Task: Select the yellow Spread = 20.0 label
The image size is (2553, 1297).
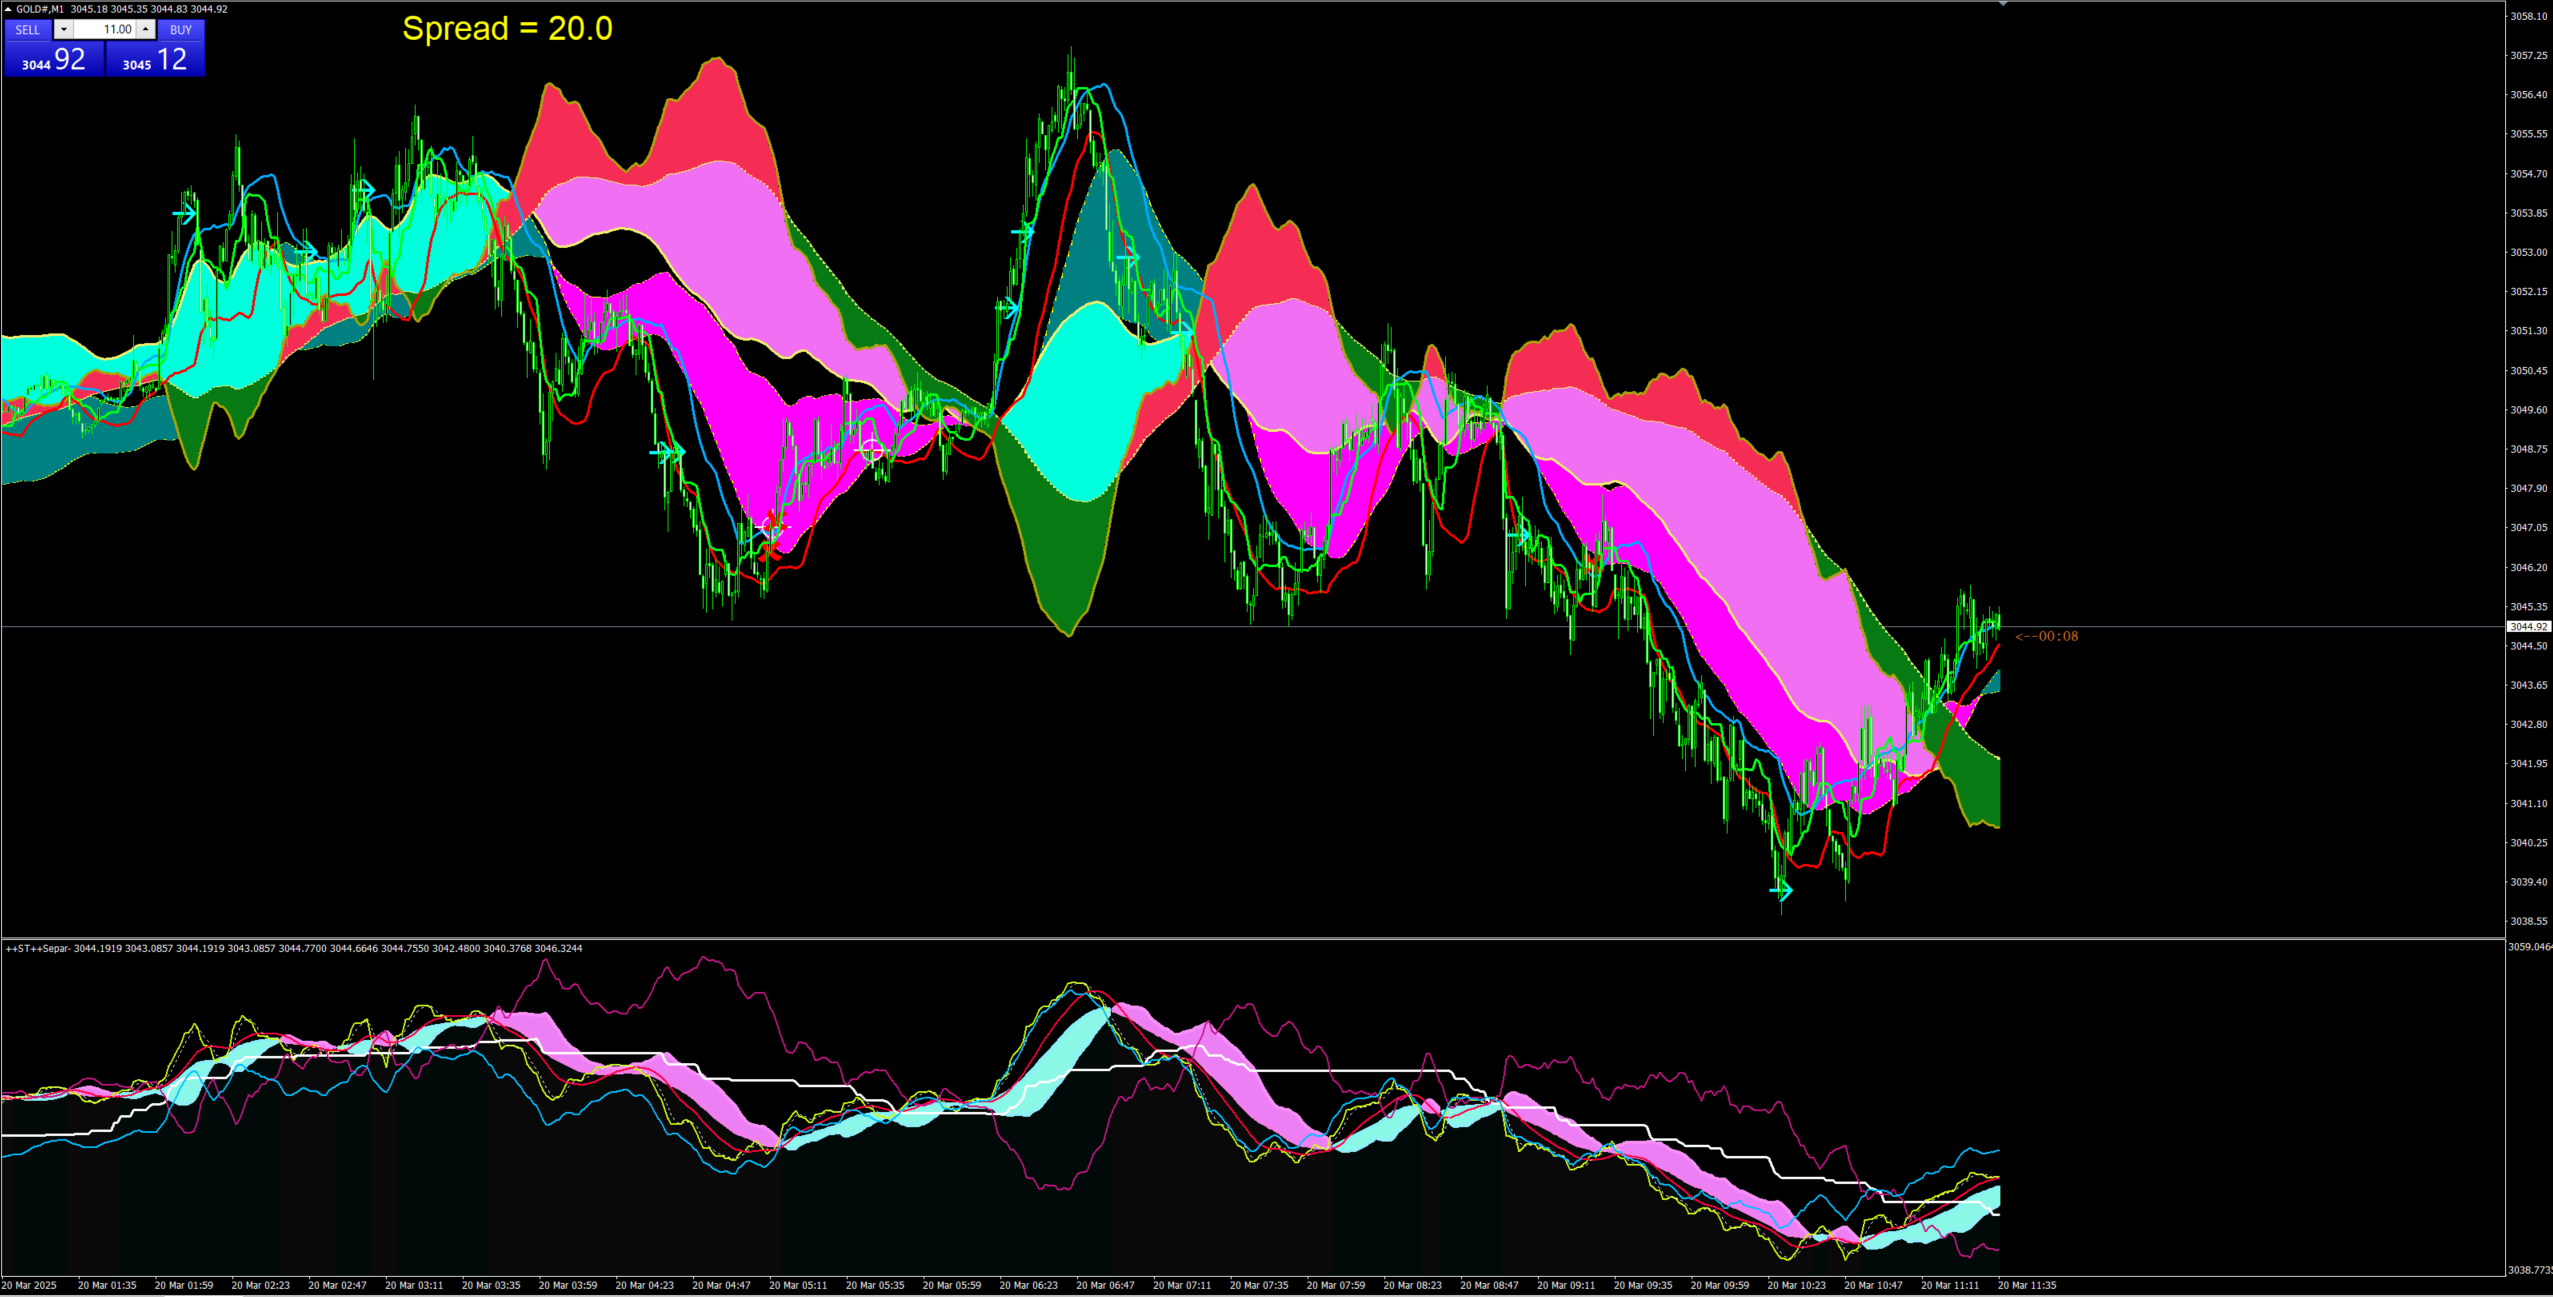Action: click(x=507, y=28)
